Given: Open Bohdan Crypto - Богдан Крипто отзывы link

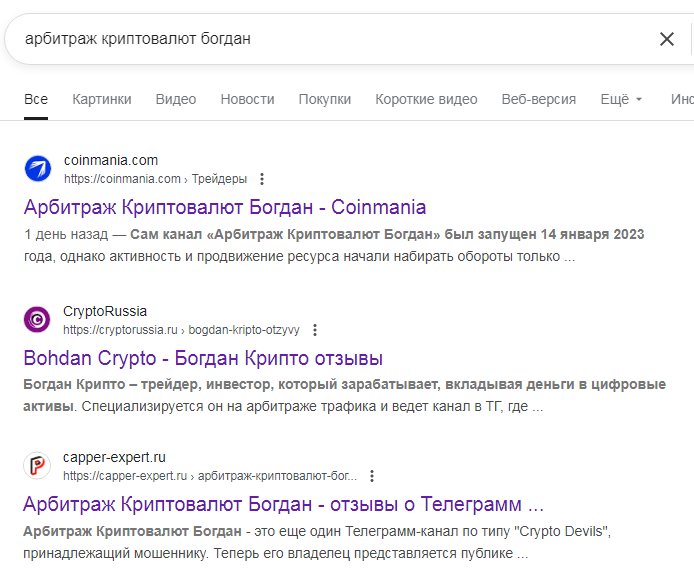Looking at the screenshot, I should click(203, 357).
